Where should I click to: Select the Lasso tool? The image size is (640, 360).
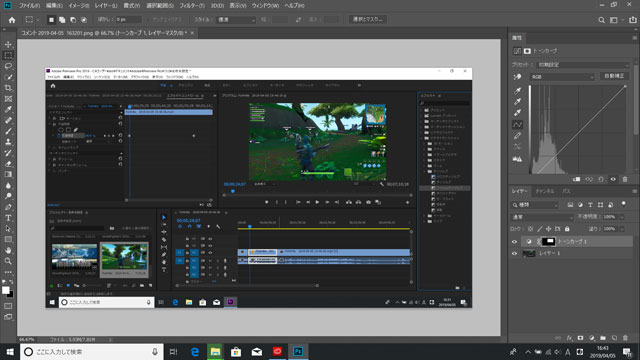coord(8,66)
